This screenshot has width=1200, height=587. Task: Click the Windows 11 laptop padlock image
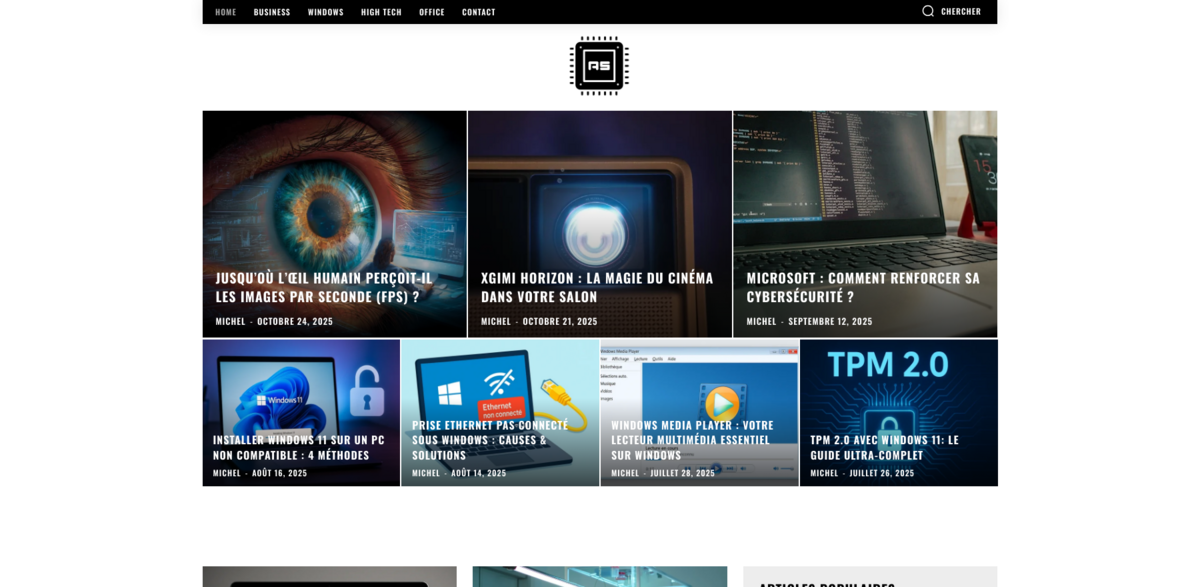300,385
